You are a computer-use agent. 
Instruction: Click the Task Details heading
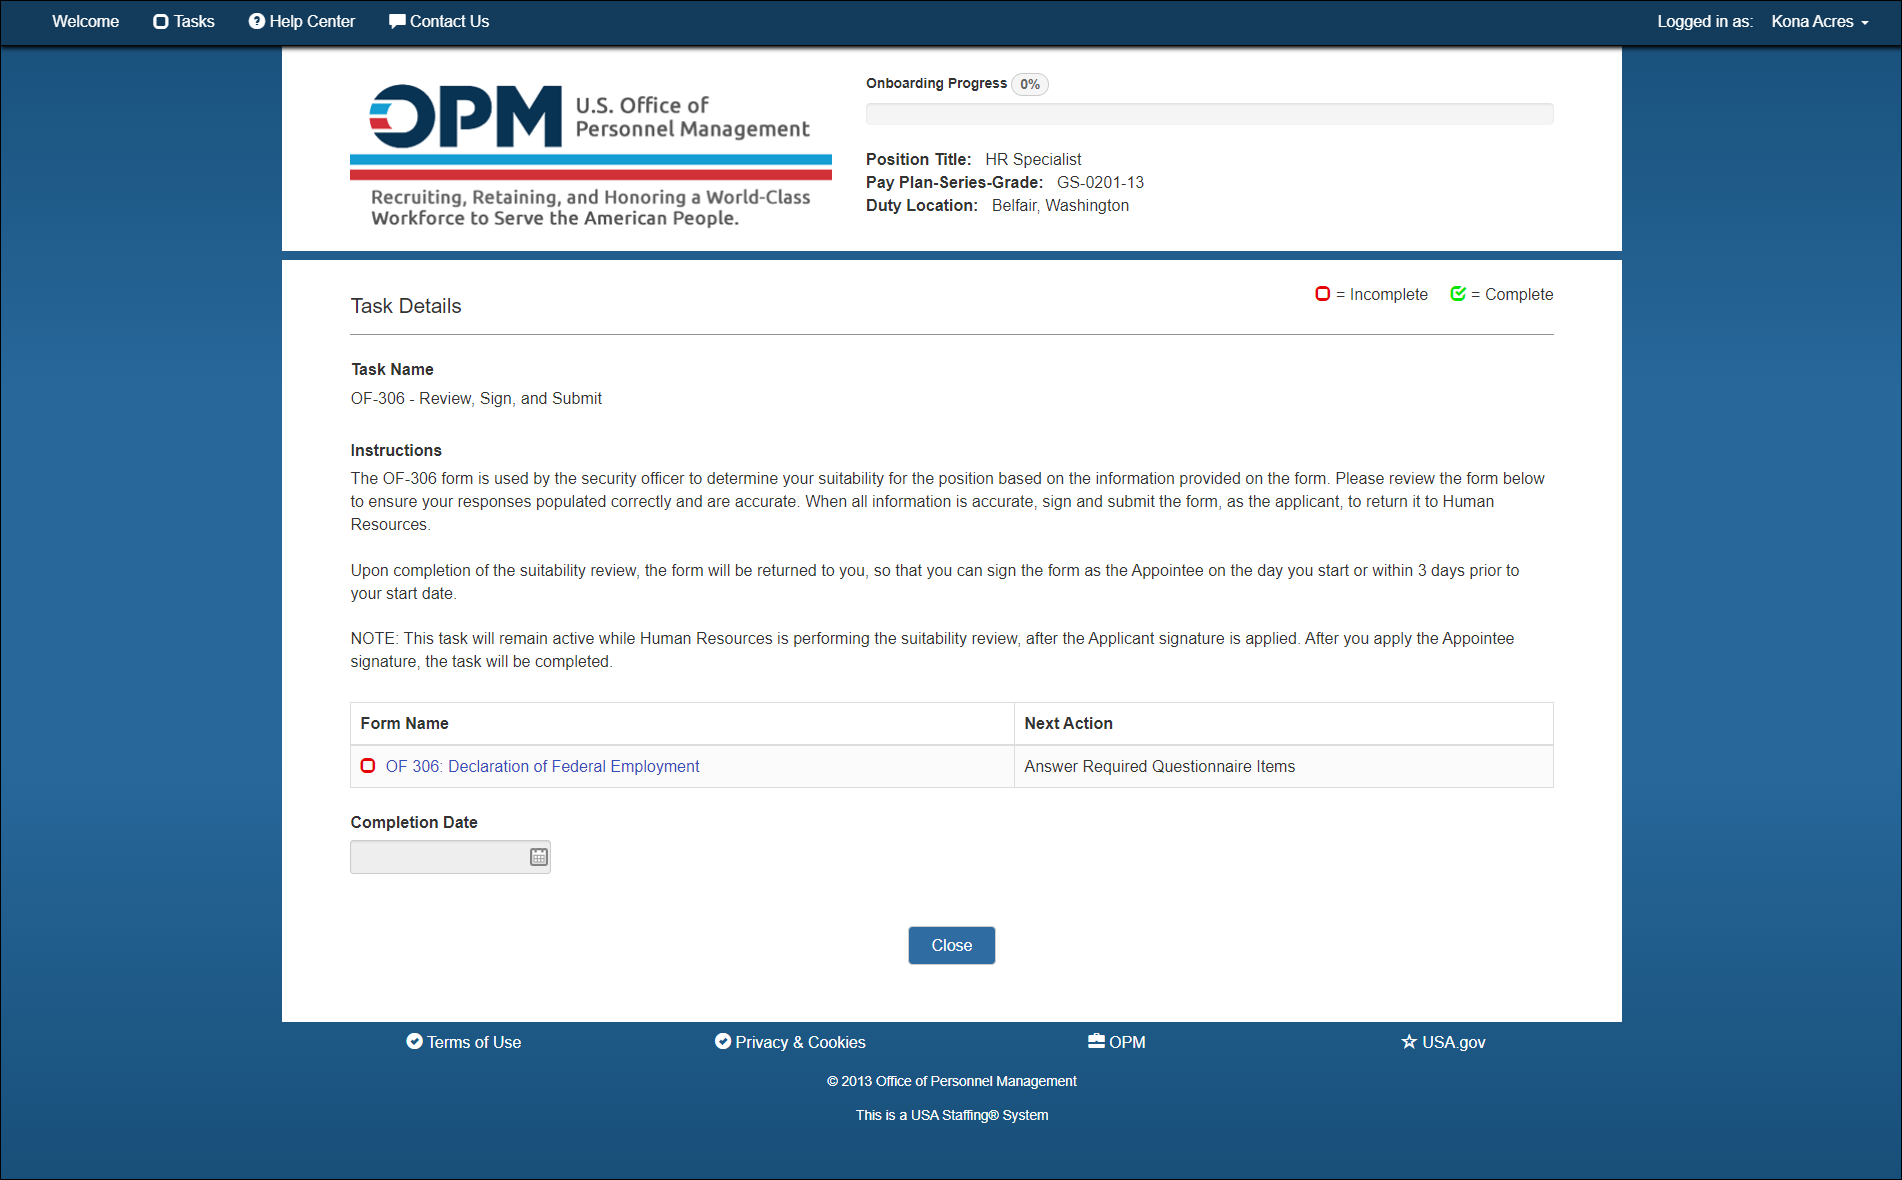(406, 306)
